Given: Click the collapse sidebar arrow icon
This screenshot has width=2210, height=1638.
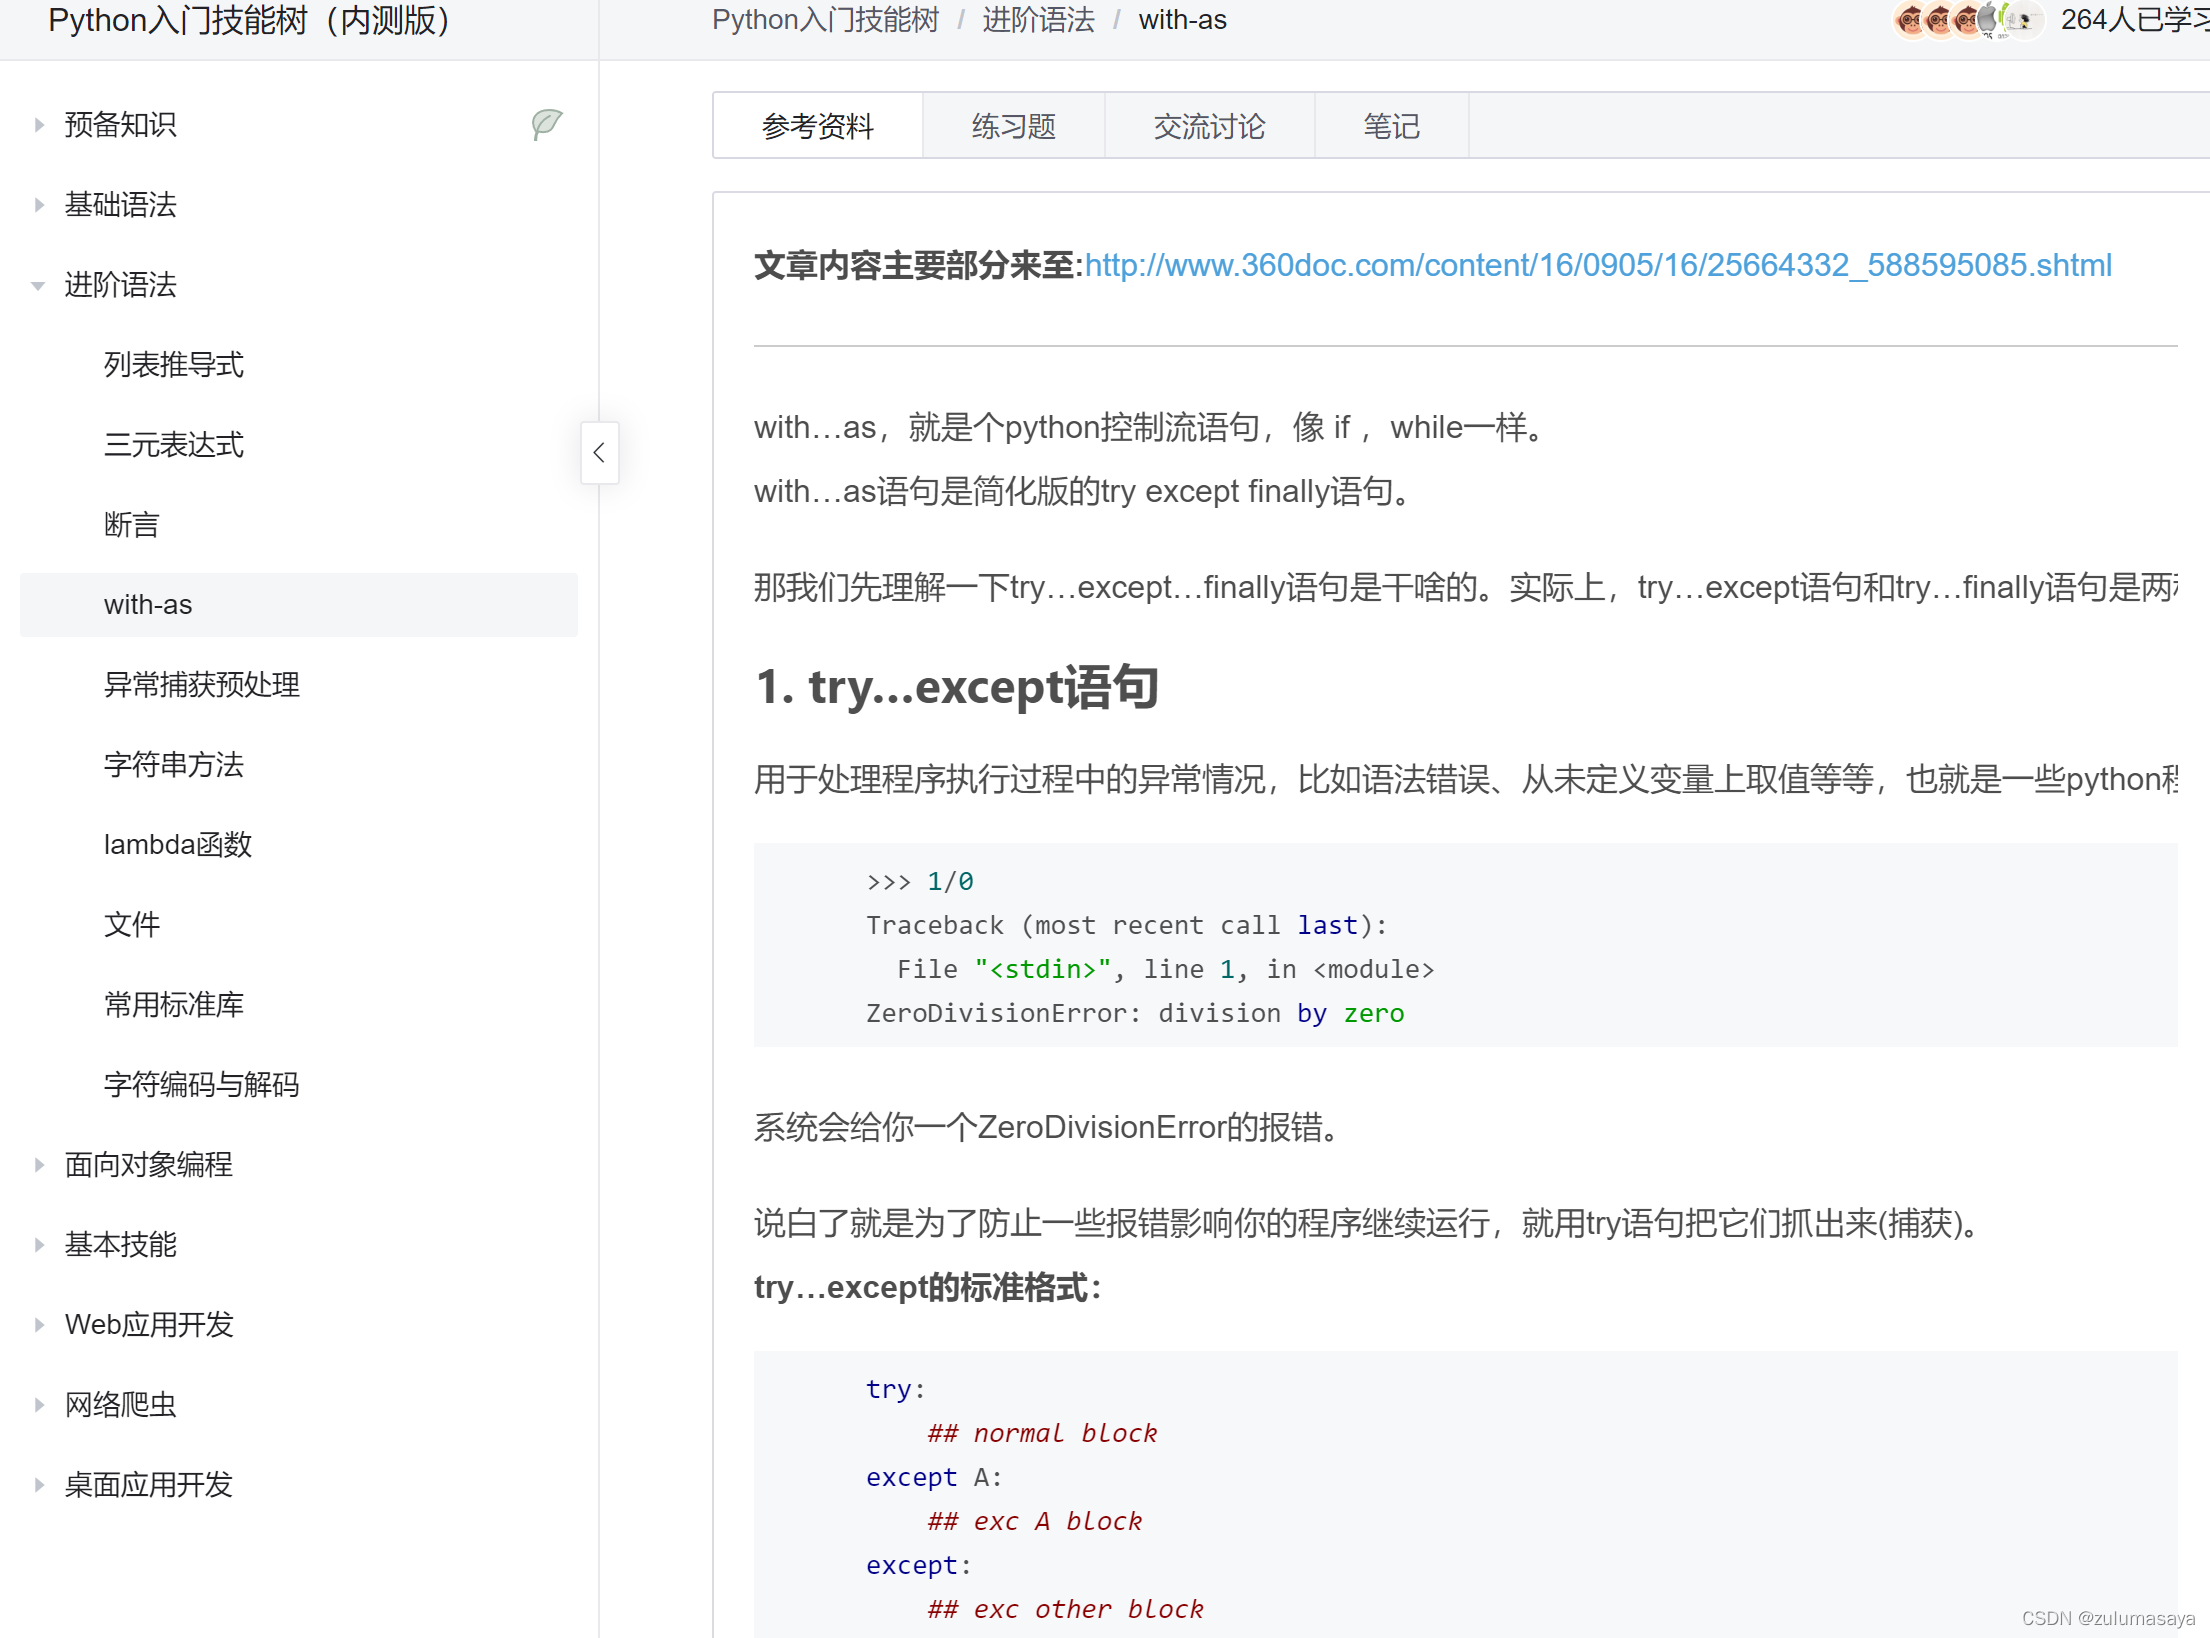Looking at the screenshot, I should point(600,451).
